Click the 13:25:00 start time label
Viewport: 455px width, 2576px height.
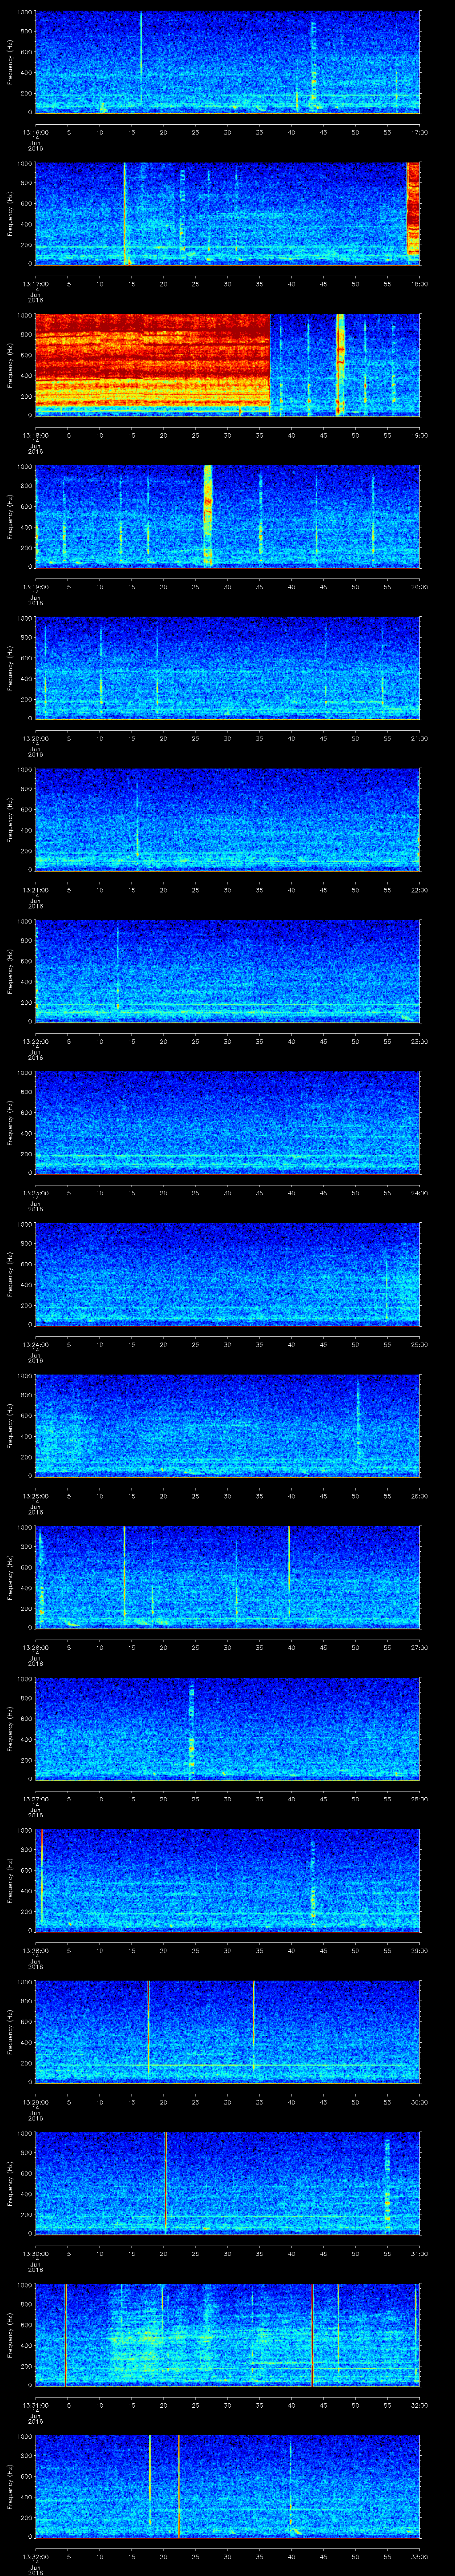point(35,1495)
